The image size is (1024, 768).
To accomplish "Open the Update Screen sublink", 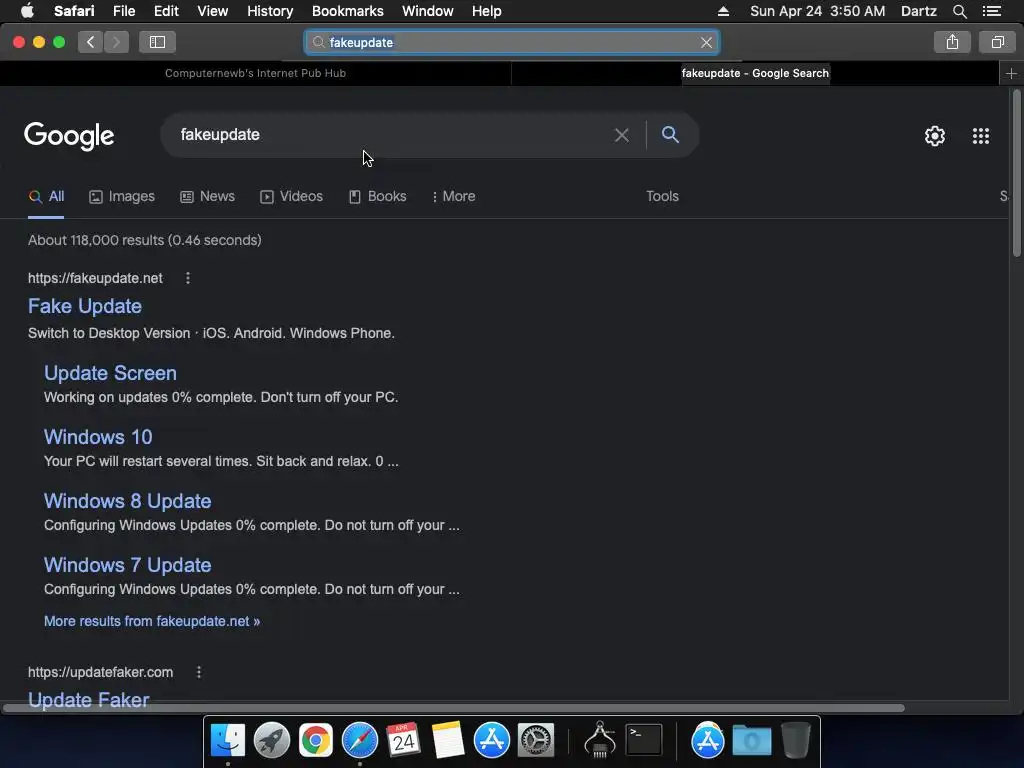I will [110, 373].
